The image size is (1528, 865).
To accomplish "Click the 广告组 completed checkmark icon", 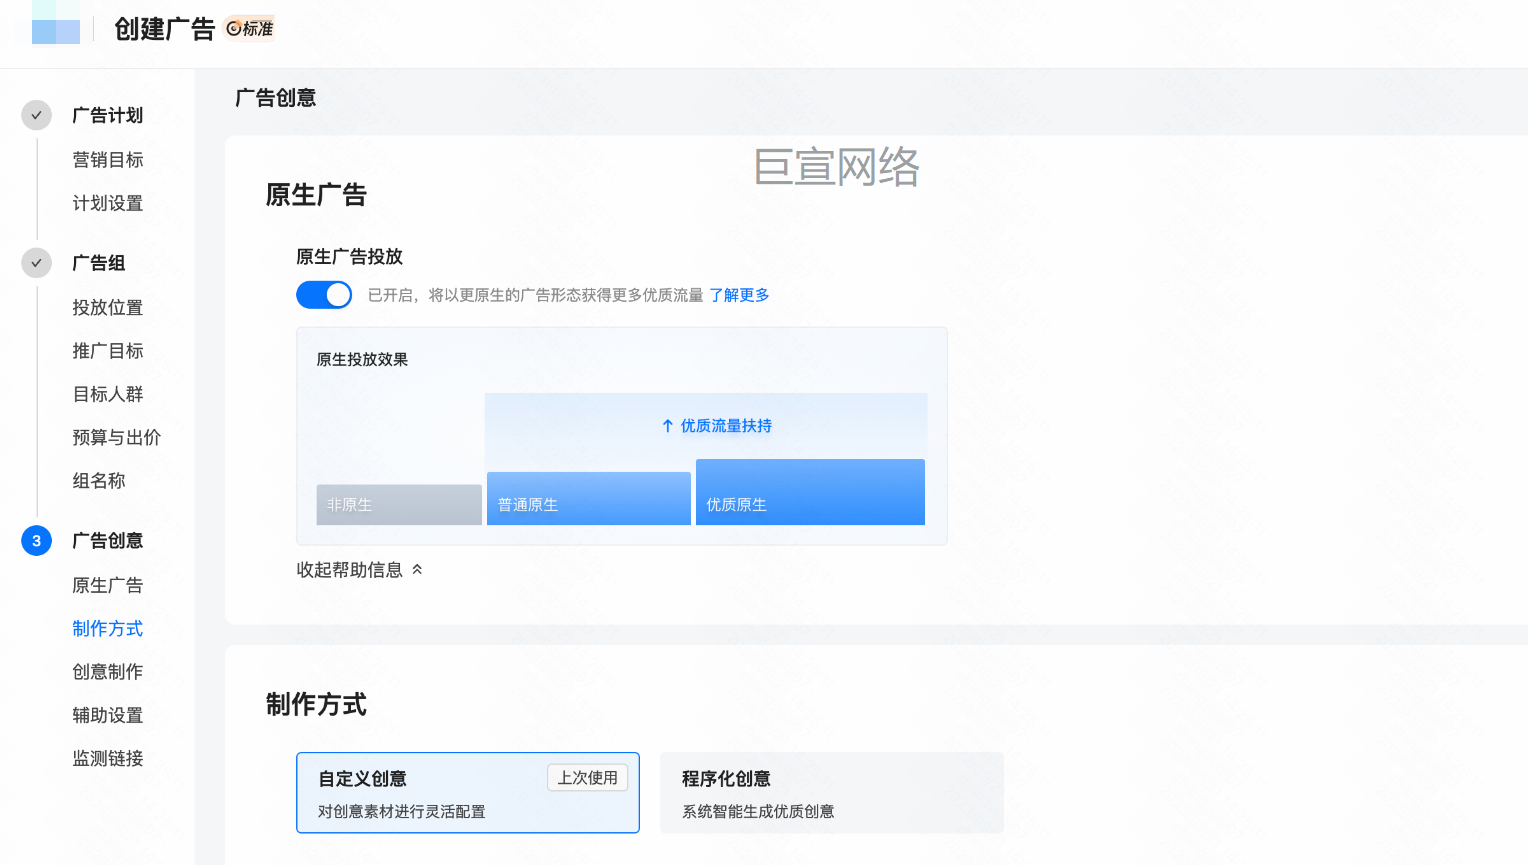I will coord(37,263).
